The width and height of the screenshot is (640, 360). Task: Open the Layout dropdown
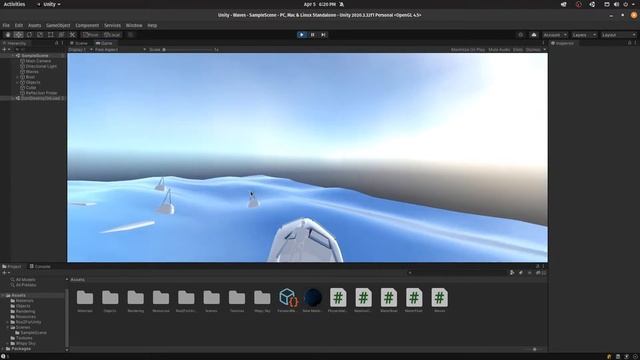click(619, 35)
